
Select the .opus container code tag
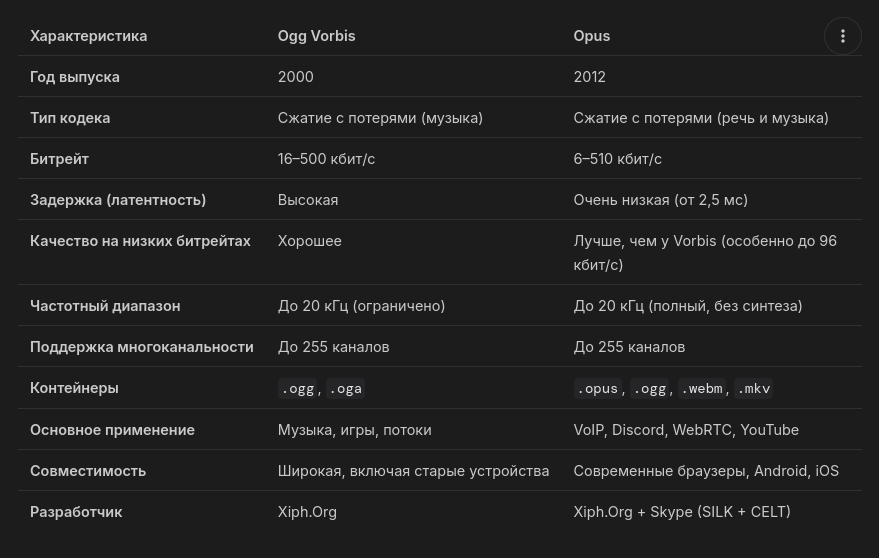(x=597, y=389)
